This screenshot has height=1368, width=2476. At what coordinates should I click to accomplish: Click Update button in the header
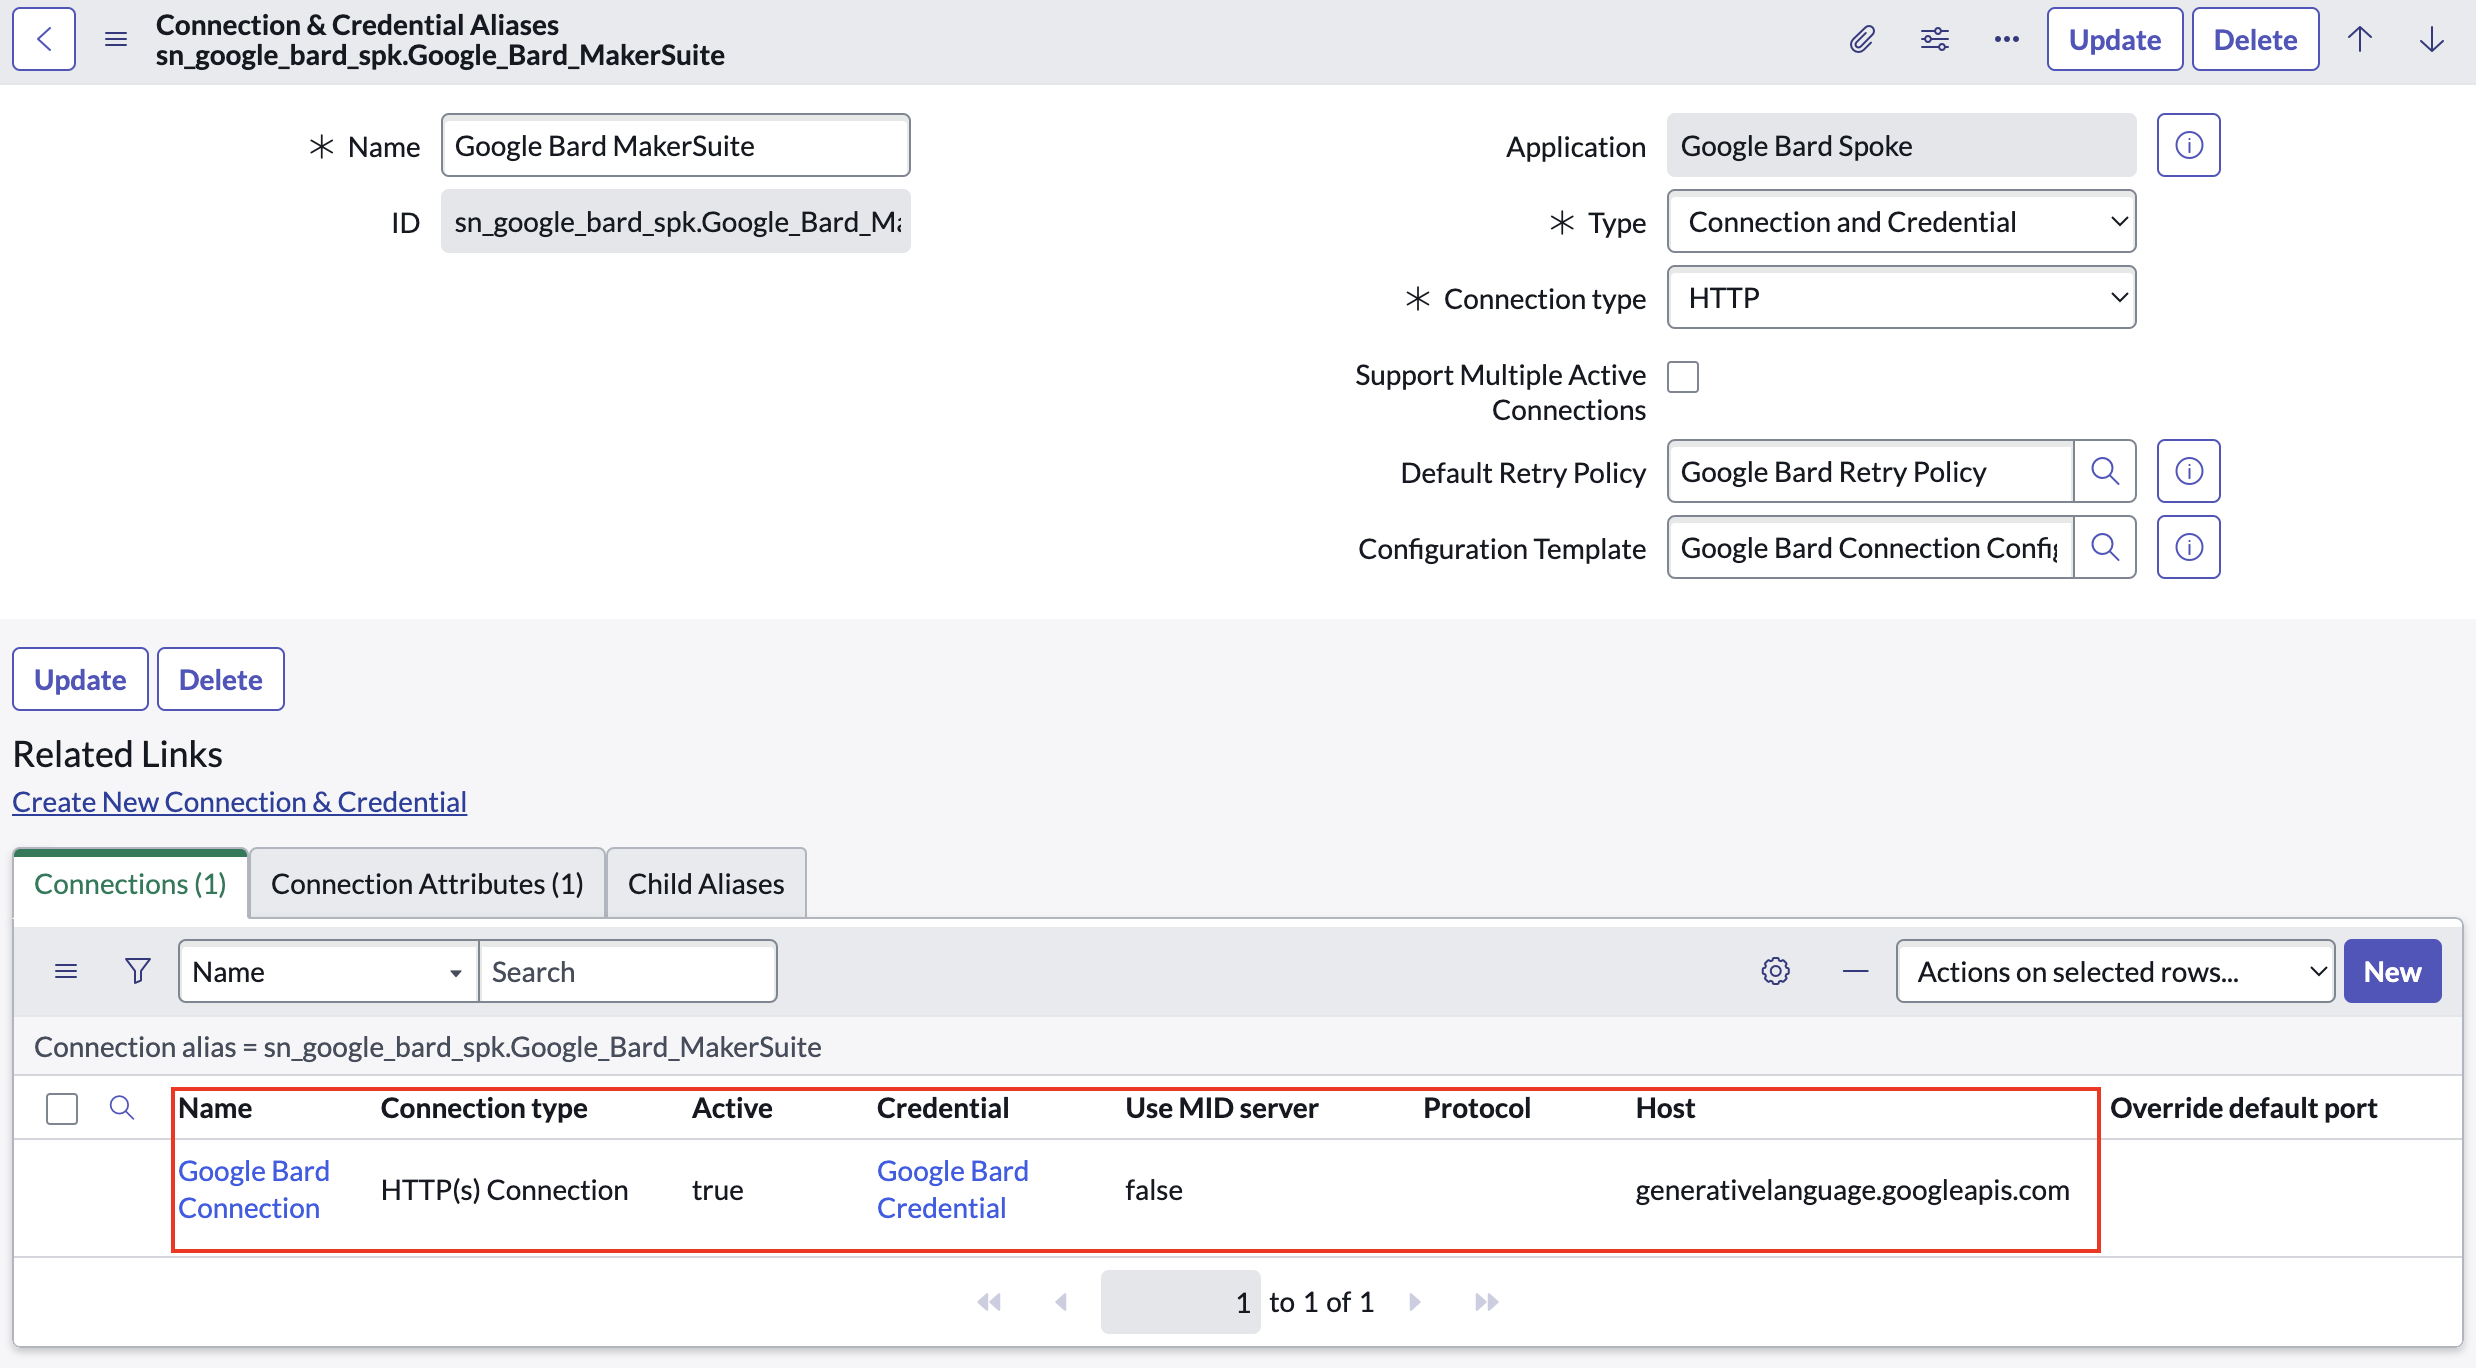pyautogui.click(x=2115, y=40)
